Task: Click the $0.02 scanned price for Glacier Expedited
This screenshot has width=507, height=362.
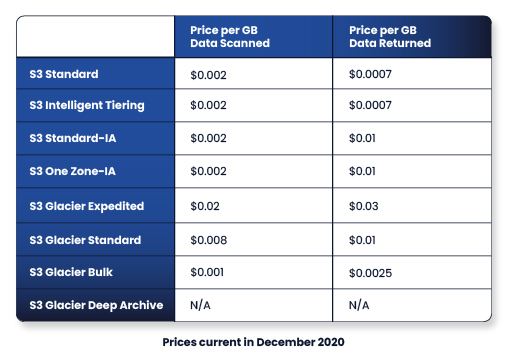Action: [205, 206]
